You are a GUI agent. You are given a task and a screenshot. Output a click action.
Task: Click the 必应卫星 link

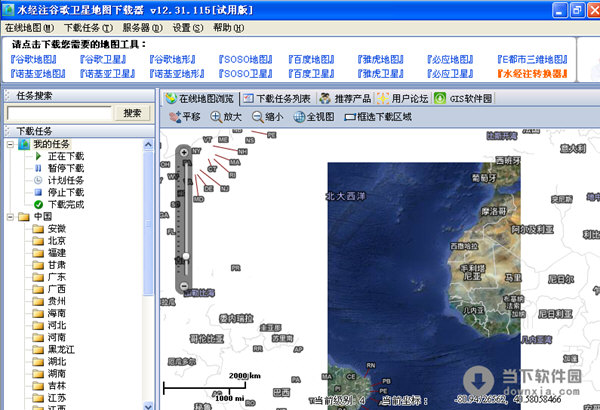450,74
